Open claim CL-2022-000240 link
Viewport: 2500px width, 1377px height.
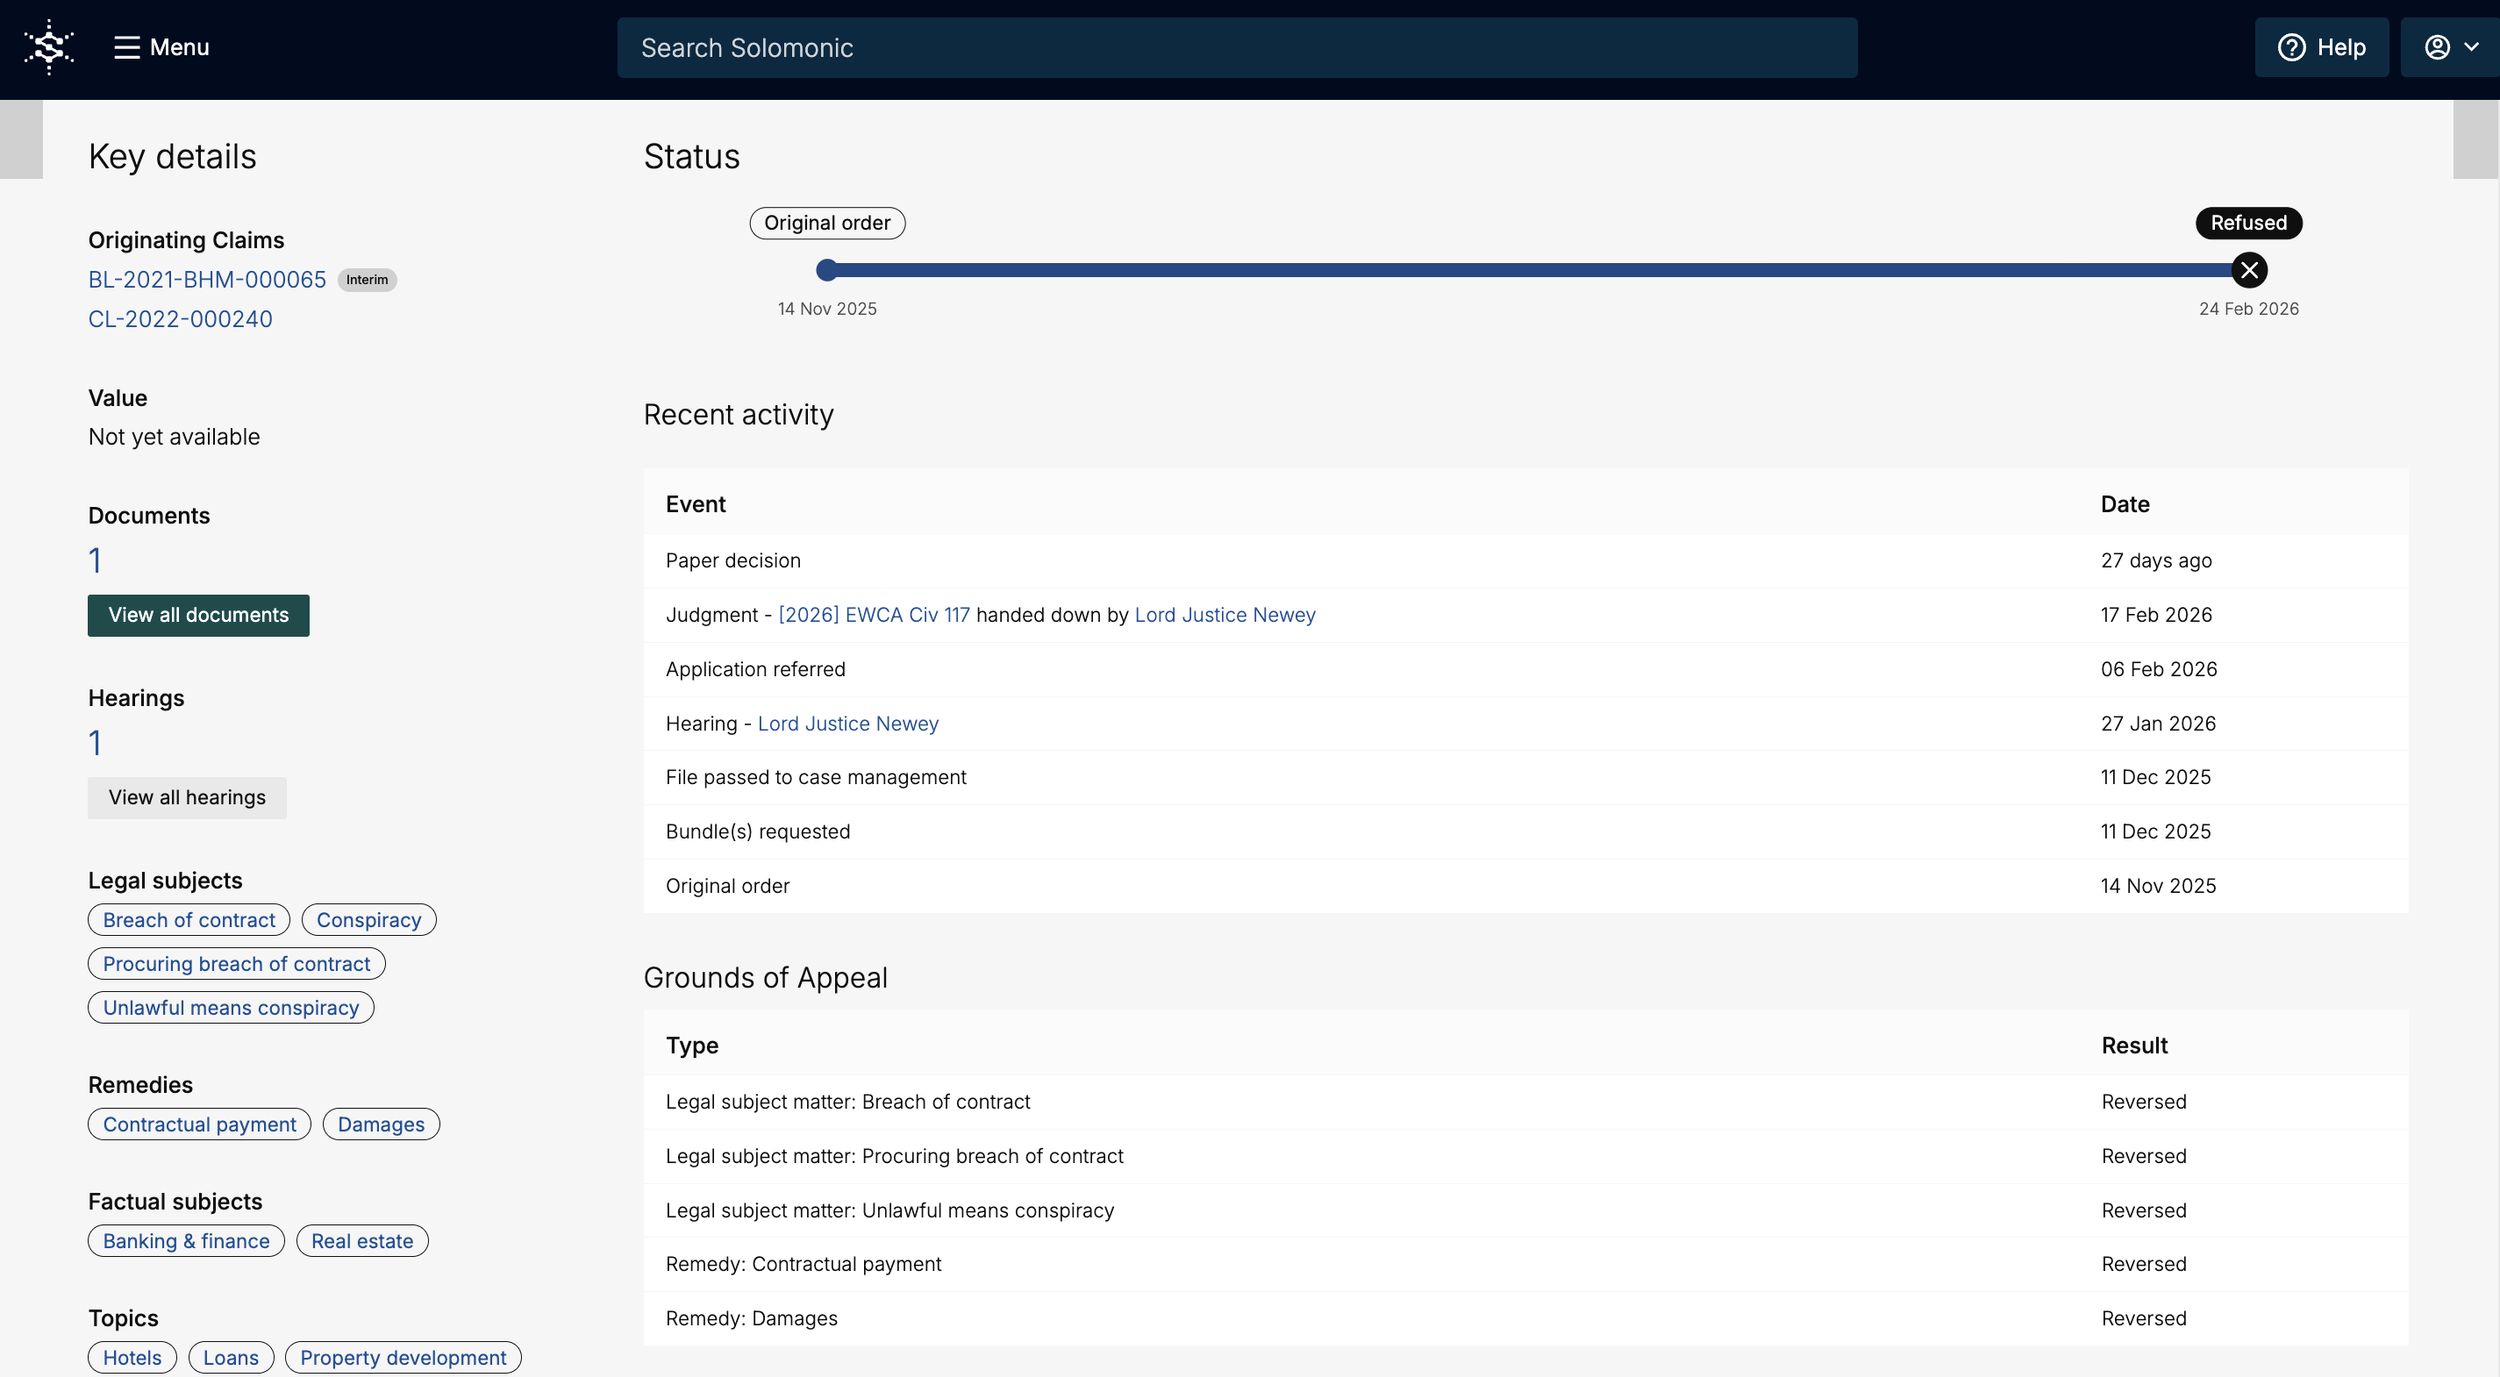[x=180, y=319]
